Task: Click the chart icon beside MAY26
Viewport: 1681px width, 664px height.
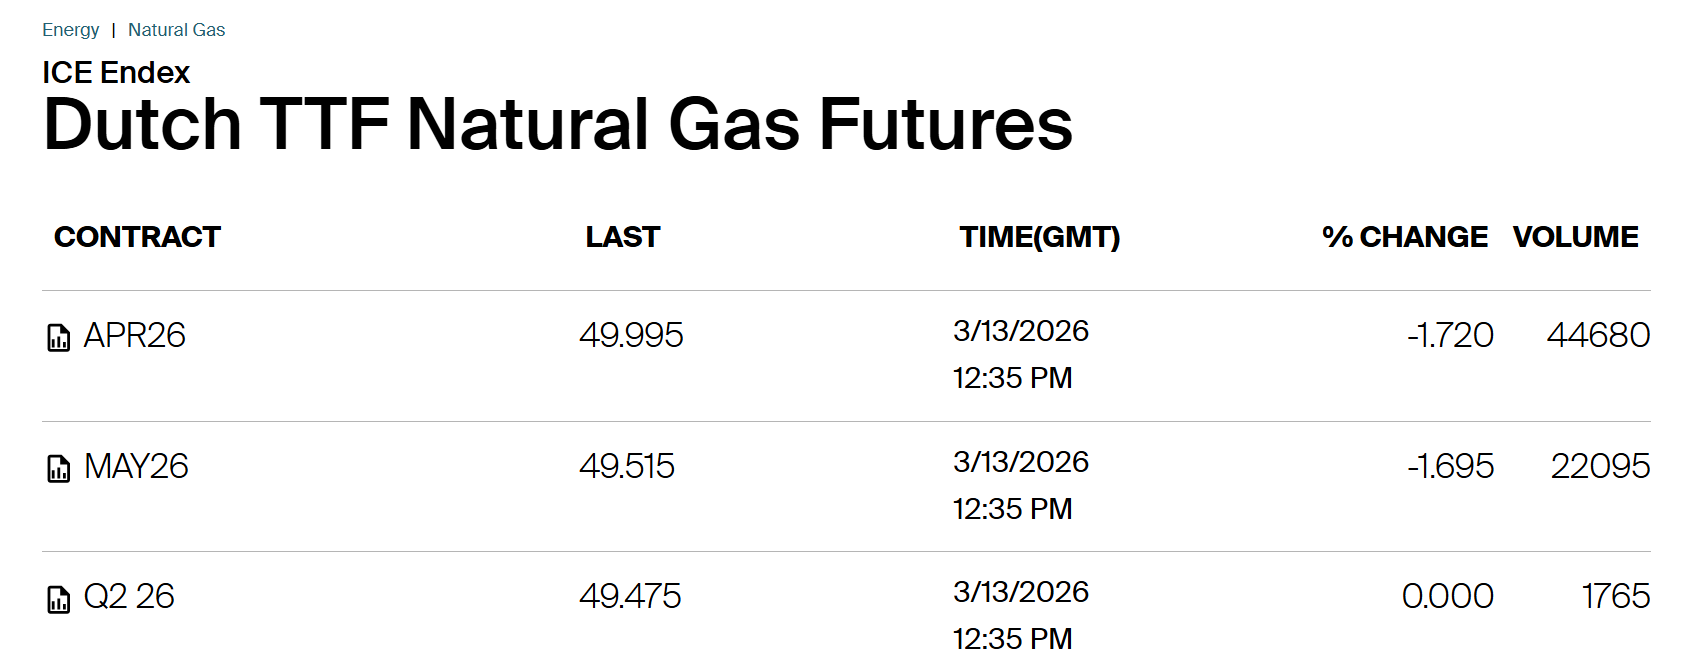Action: click(x=59, y=468)
